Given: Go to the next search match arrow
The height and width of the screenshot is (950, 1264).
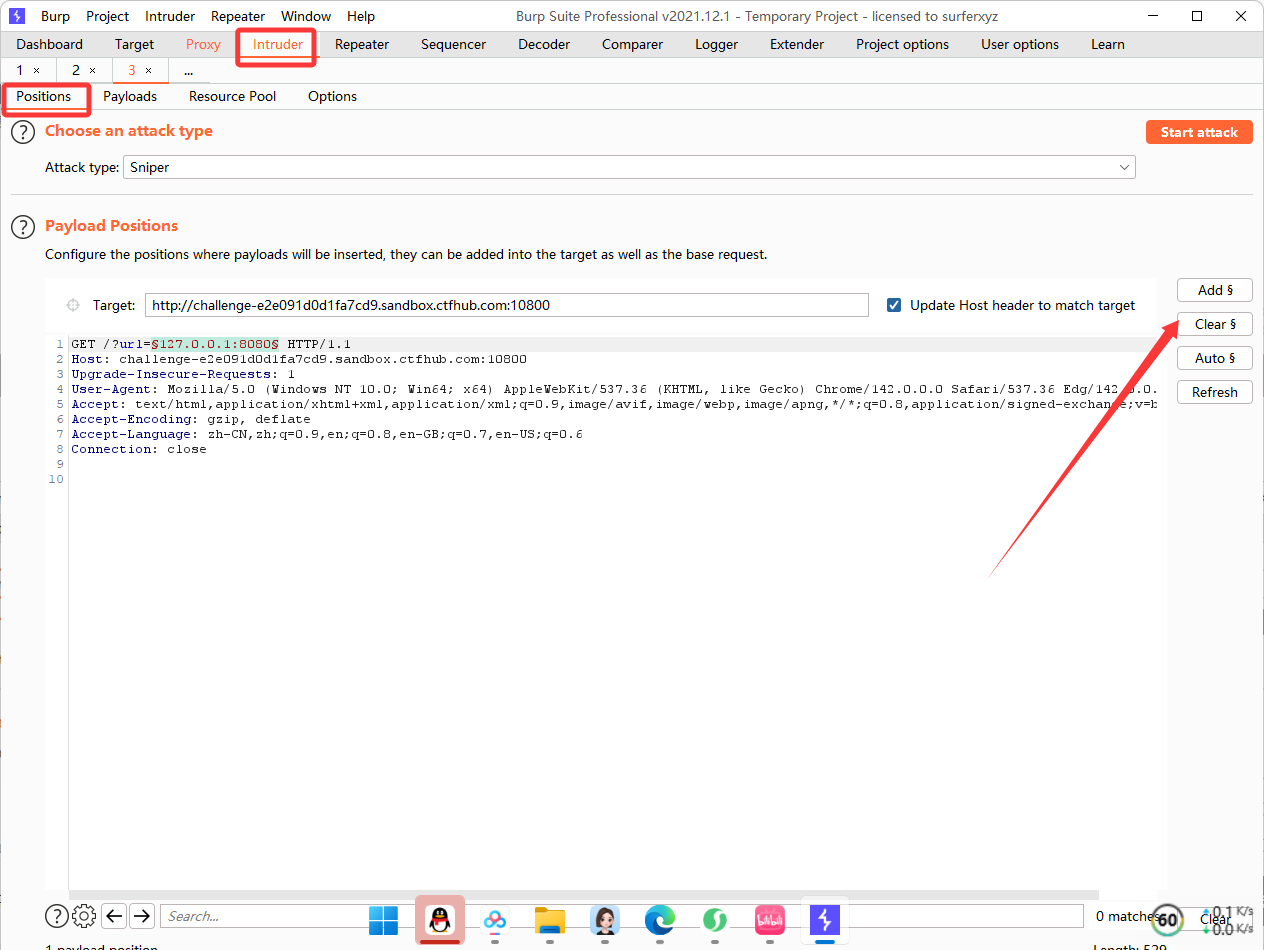Looking at the screenshot, I should (142, 916).
